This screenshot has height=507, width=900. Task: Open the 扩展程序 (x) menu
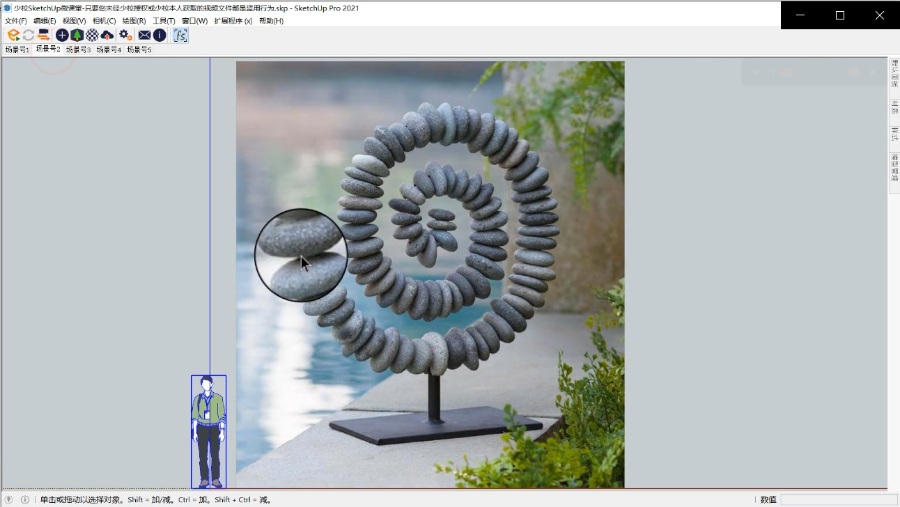pyautogui.click(x=233, y=21)
